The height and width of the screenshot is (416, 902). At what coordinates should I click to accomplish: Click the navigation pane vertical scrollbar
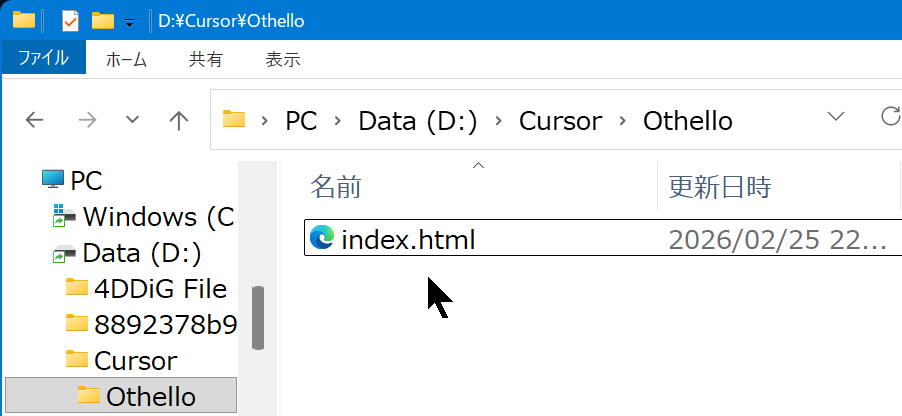pos(257,317)
